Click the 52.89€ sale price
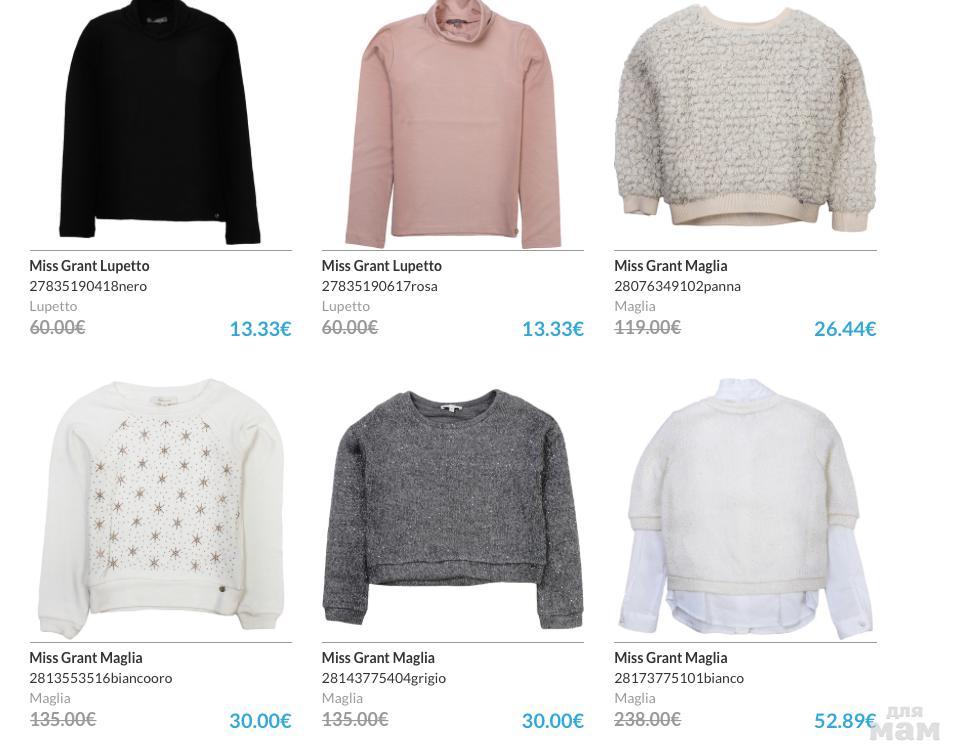The width and height of the screenshot is (955, 755). pyautogui.click(x=845, y=721)
